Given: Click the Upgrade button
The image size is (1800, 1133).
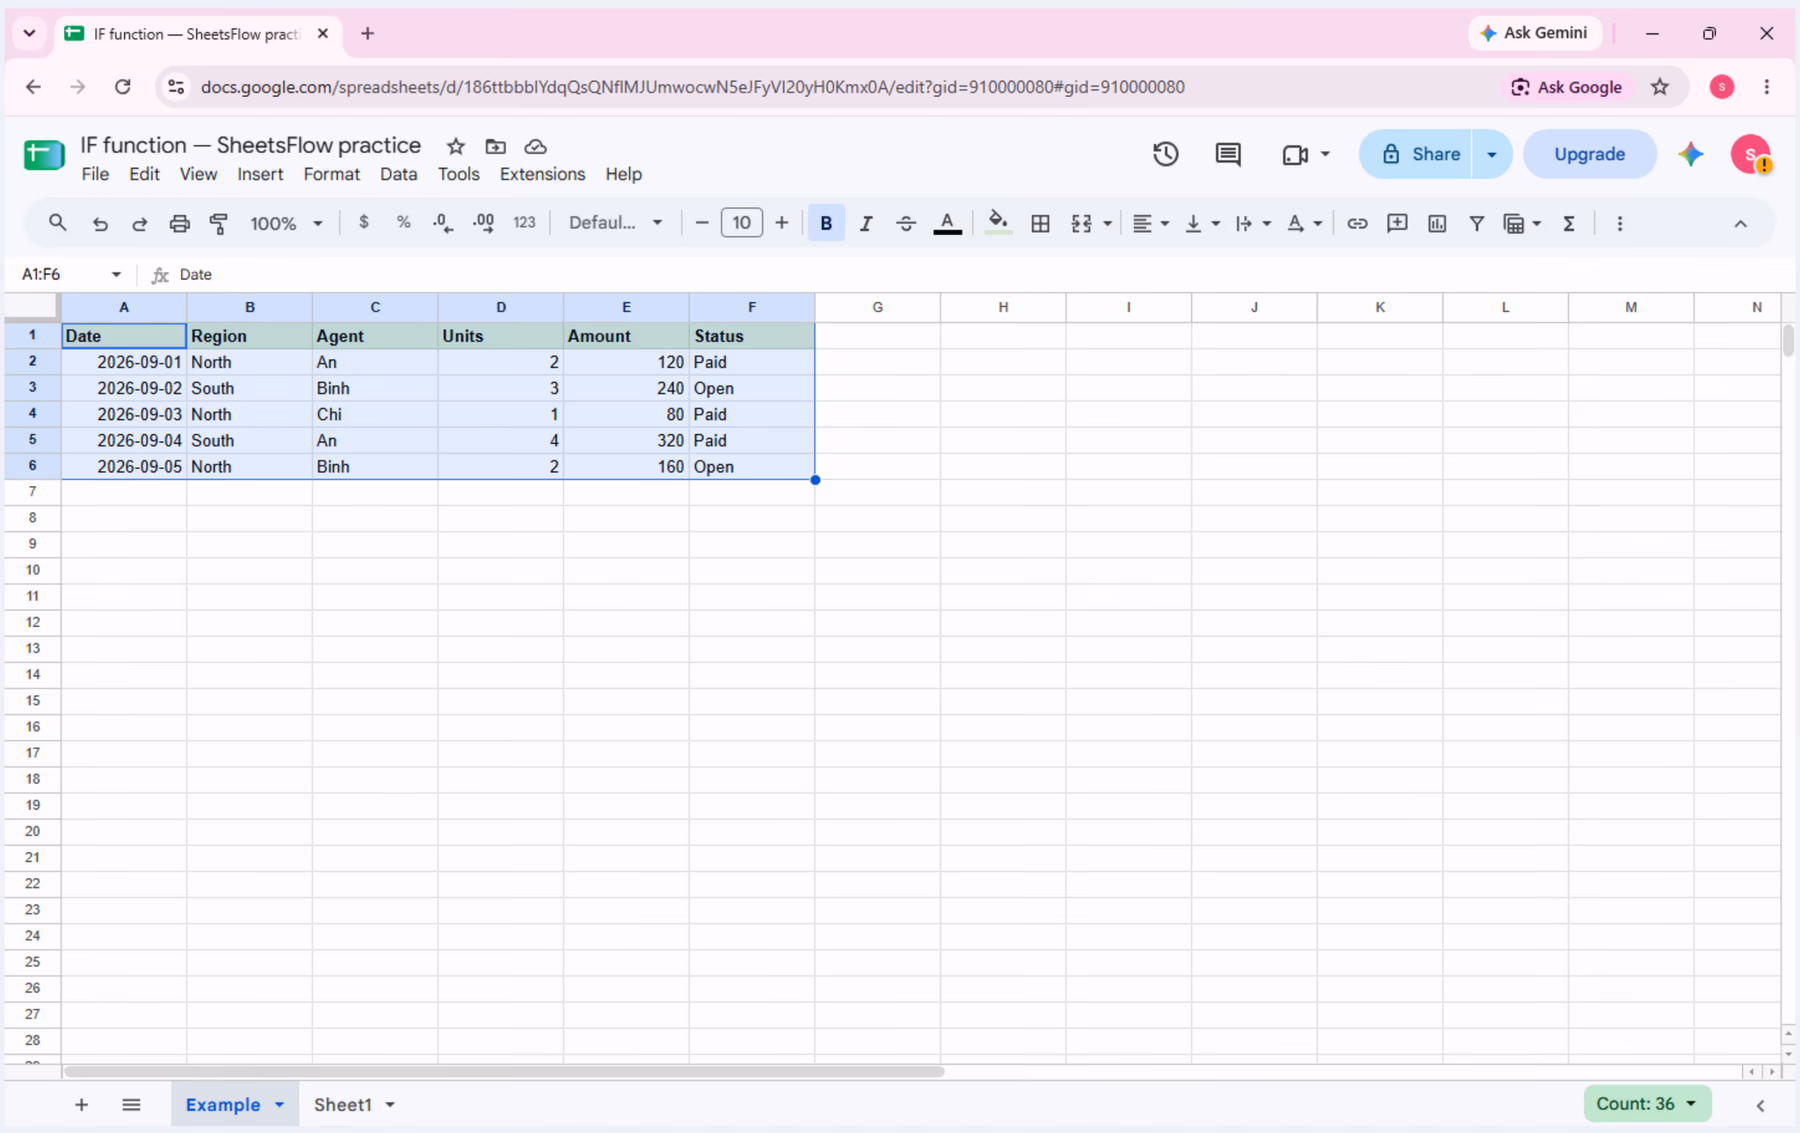Looking at the screenshot, I should pyautogui.click(x=1589, y=154).
